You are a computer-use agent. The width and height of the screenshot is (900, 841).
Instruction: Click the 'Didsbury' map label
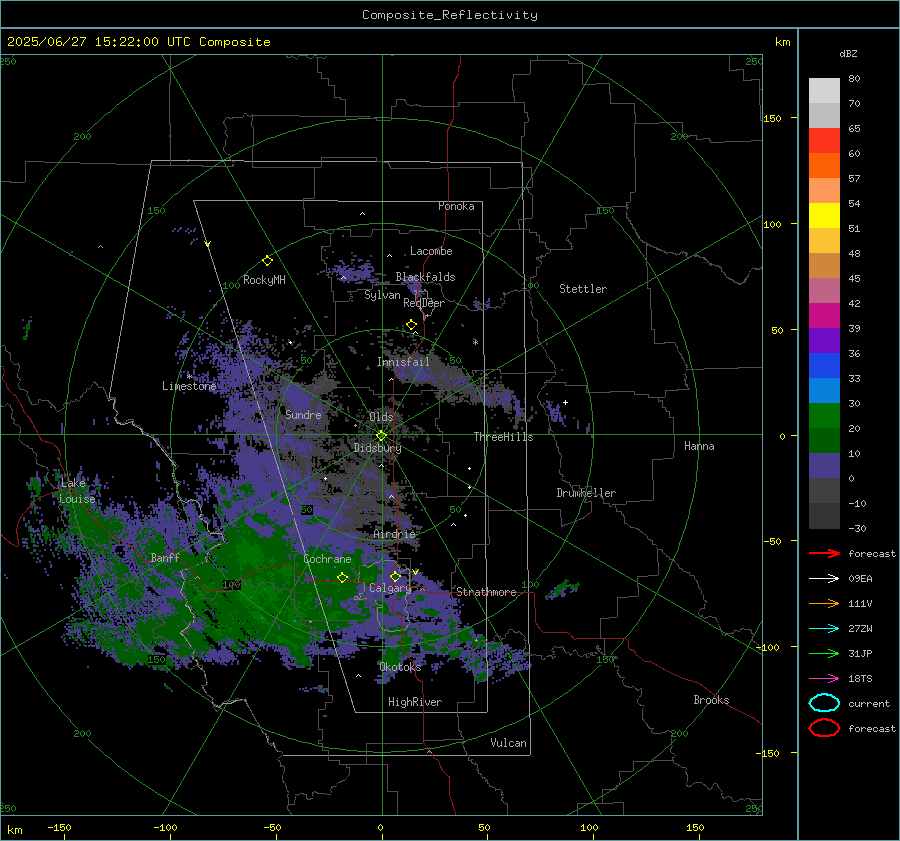coord(377,448)
